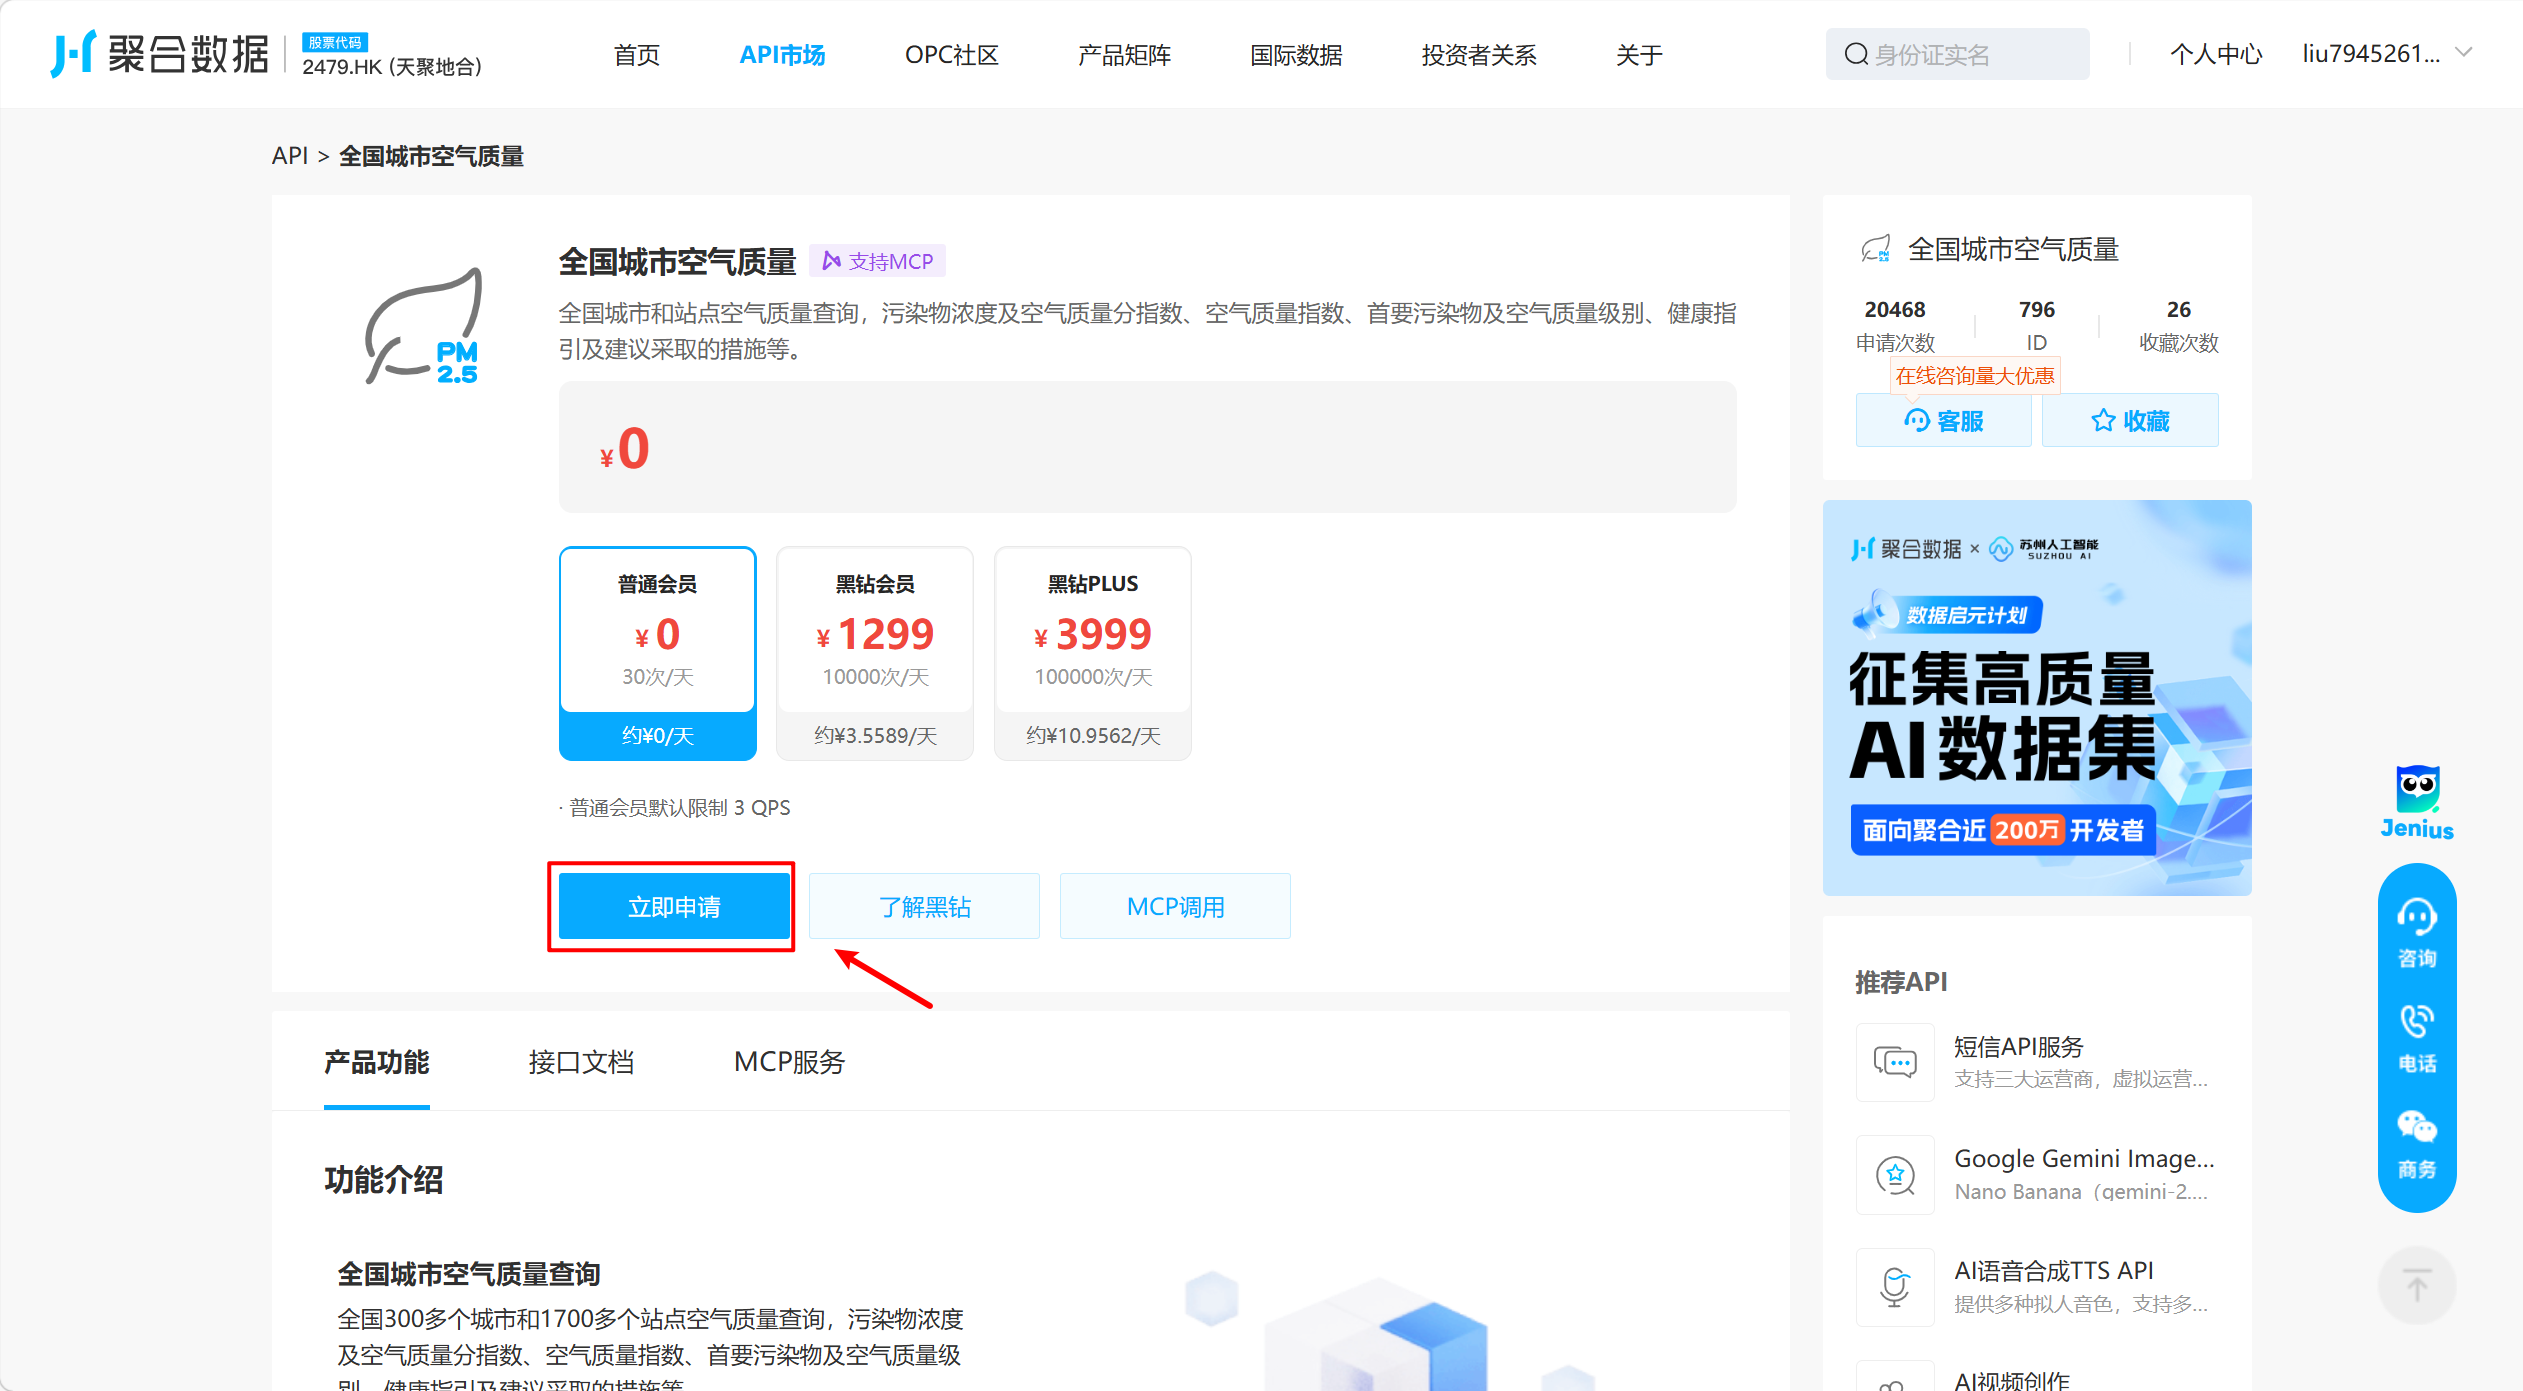Click the back-to-top arrow button

(2416, 1285)
